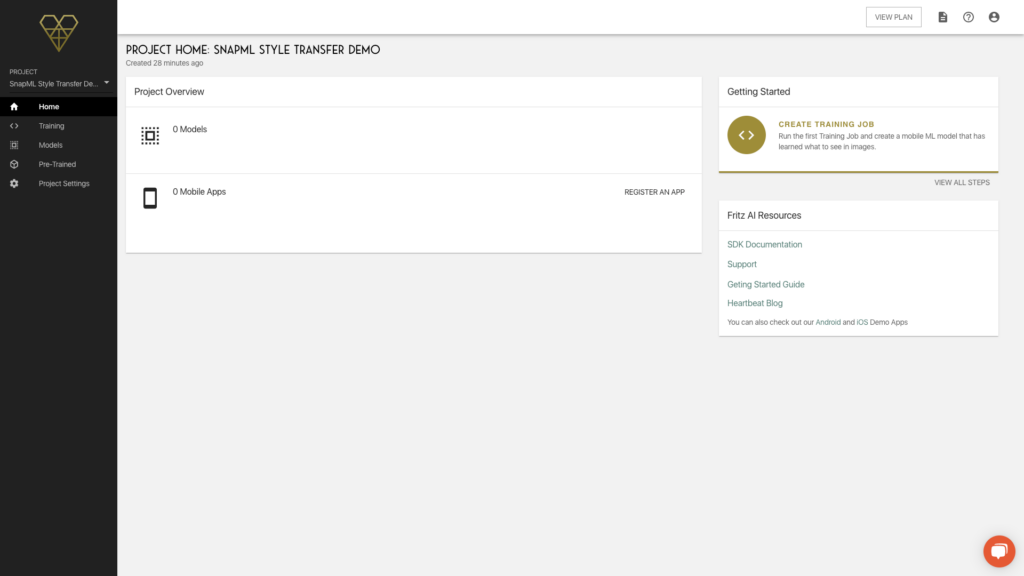Click the Pre-Trained cube icon in sidebar
The height and width of the screenshot is (576, 1024).
14,165
